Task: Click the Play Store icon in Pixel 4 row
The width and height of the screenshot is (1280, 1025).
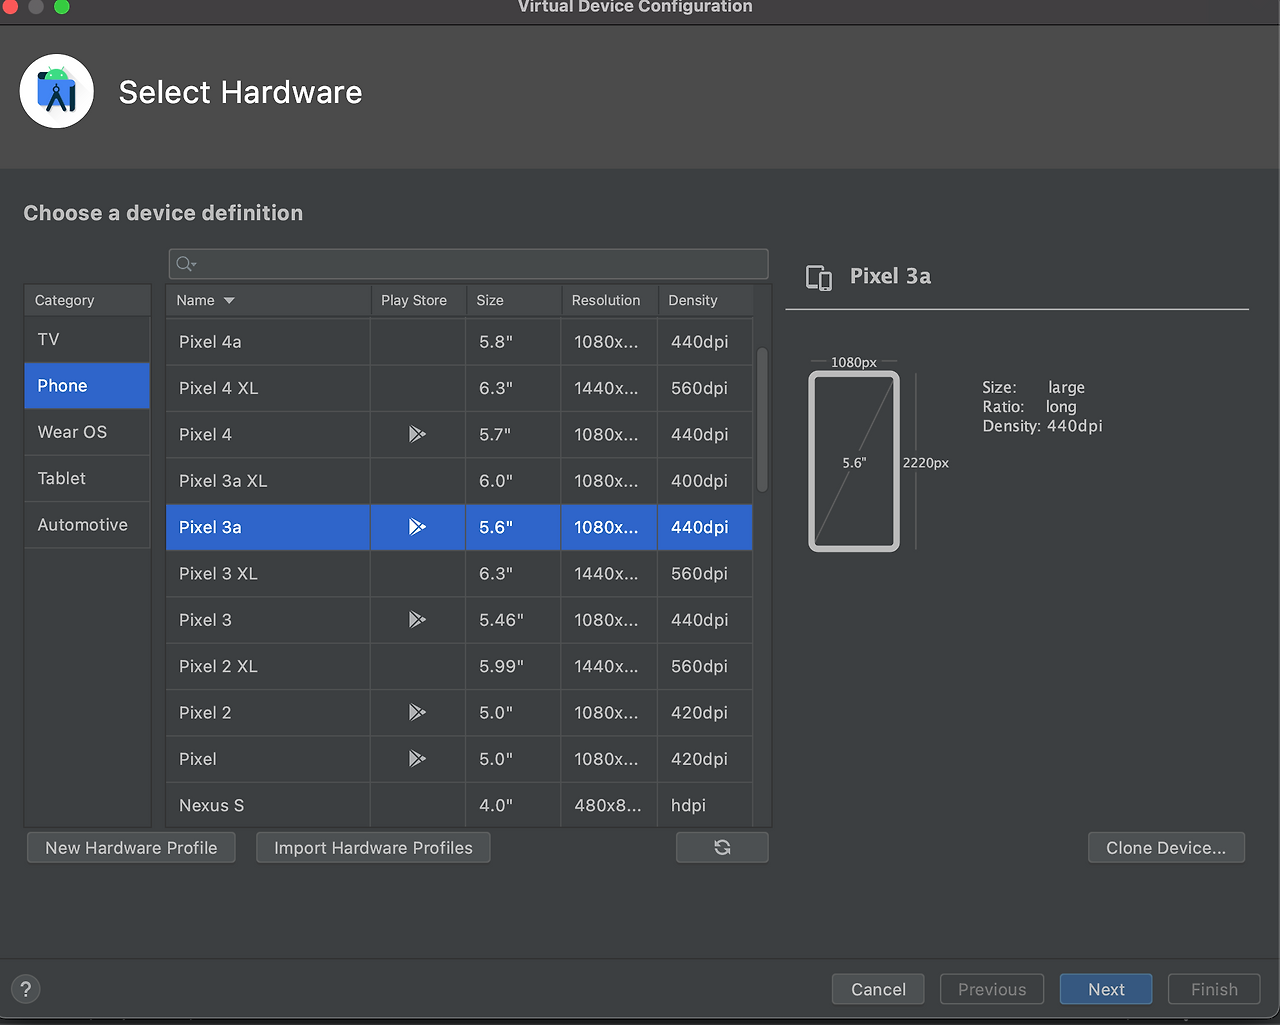Action: click(x=417, y=434)
